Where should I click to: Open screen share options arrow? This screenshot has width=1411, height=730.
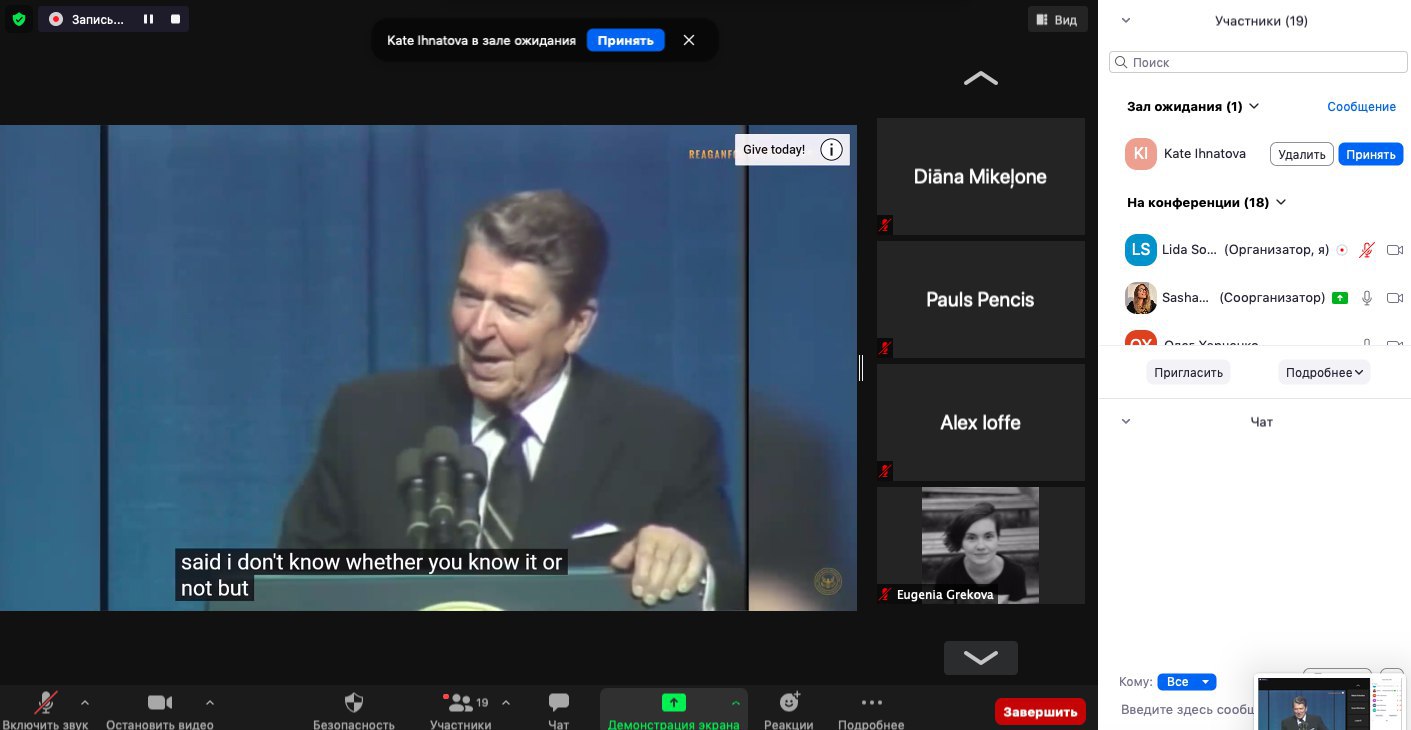(736, 702)
